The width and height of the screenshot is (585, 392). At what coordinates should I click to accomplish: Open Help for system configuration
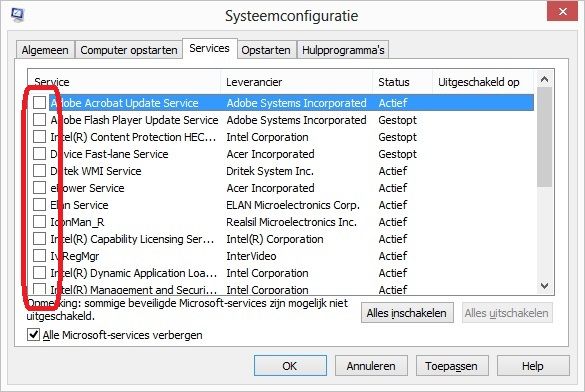coord(533,366)
